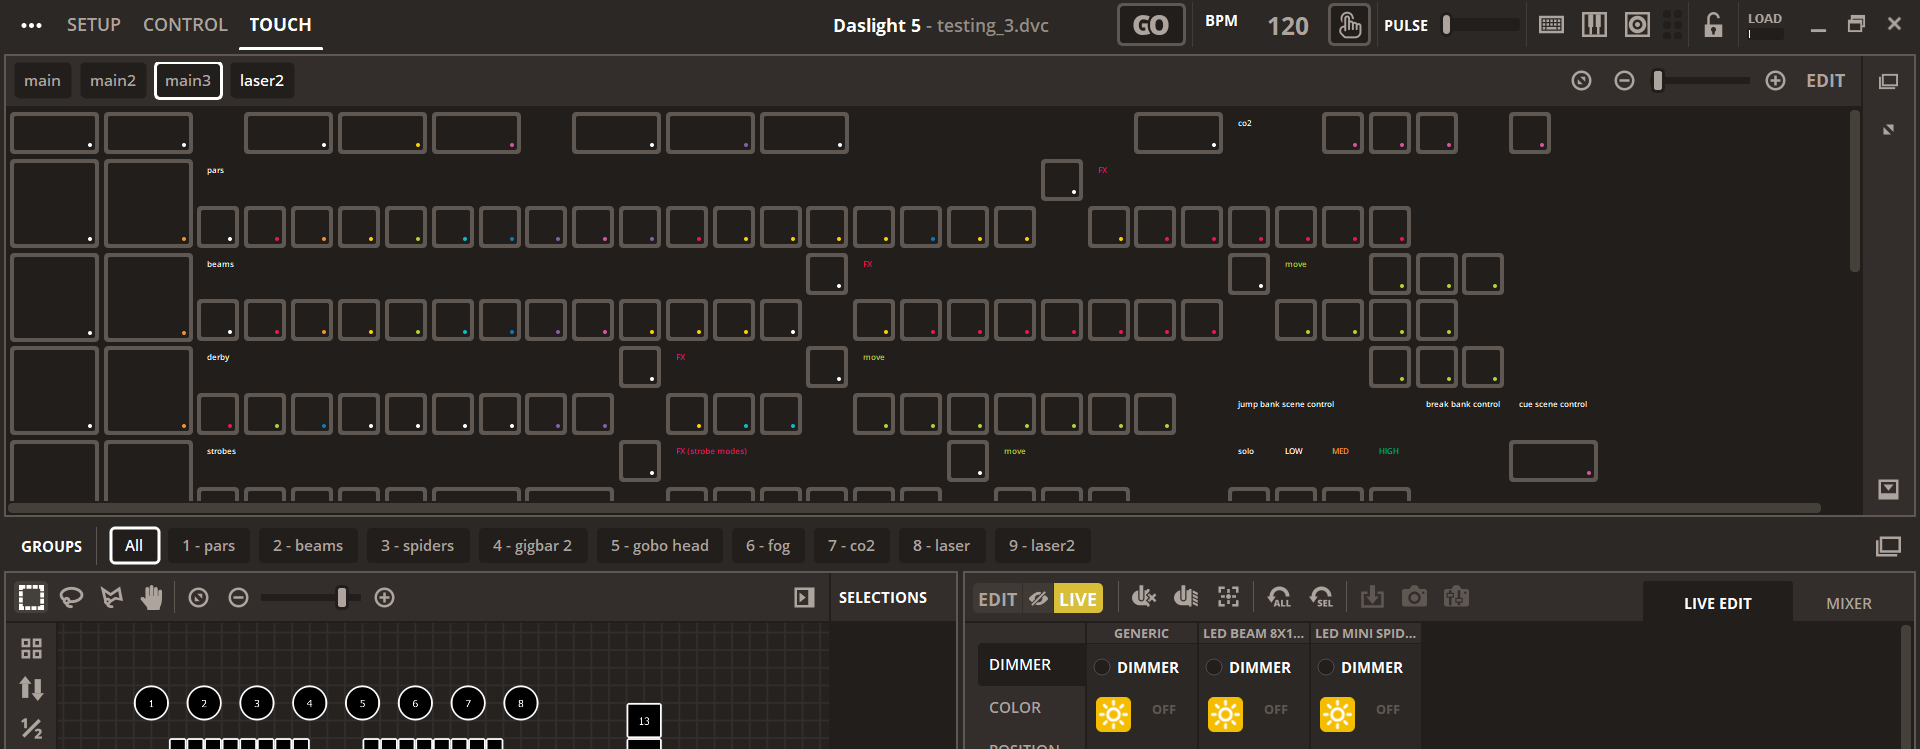The image size is (1920, 749).
Task: Select the rectangle selection tool
Action: coord(31,598)
